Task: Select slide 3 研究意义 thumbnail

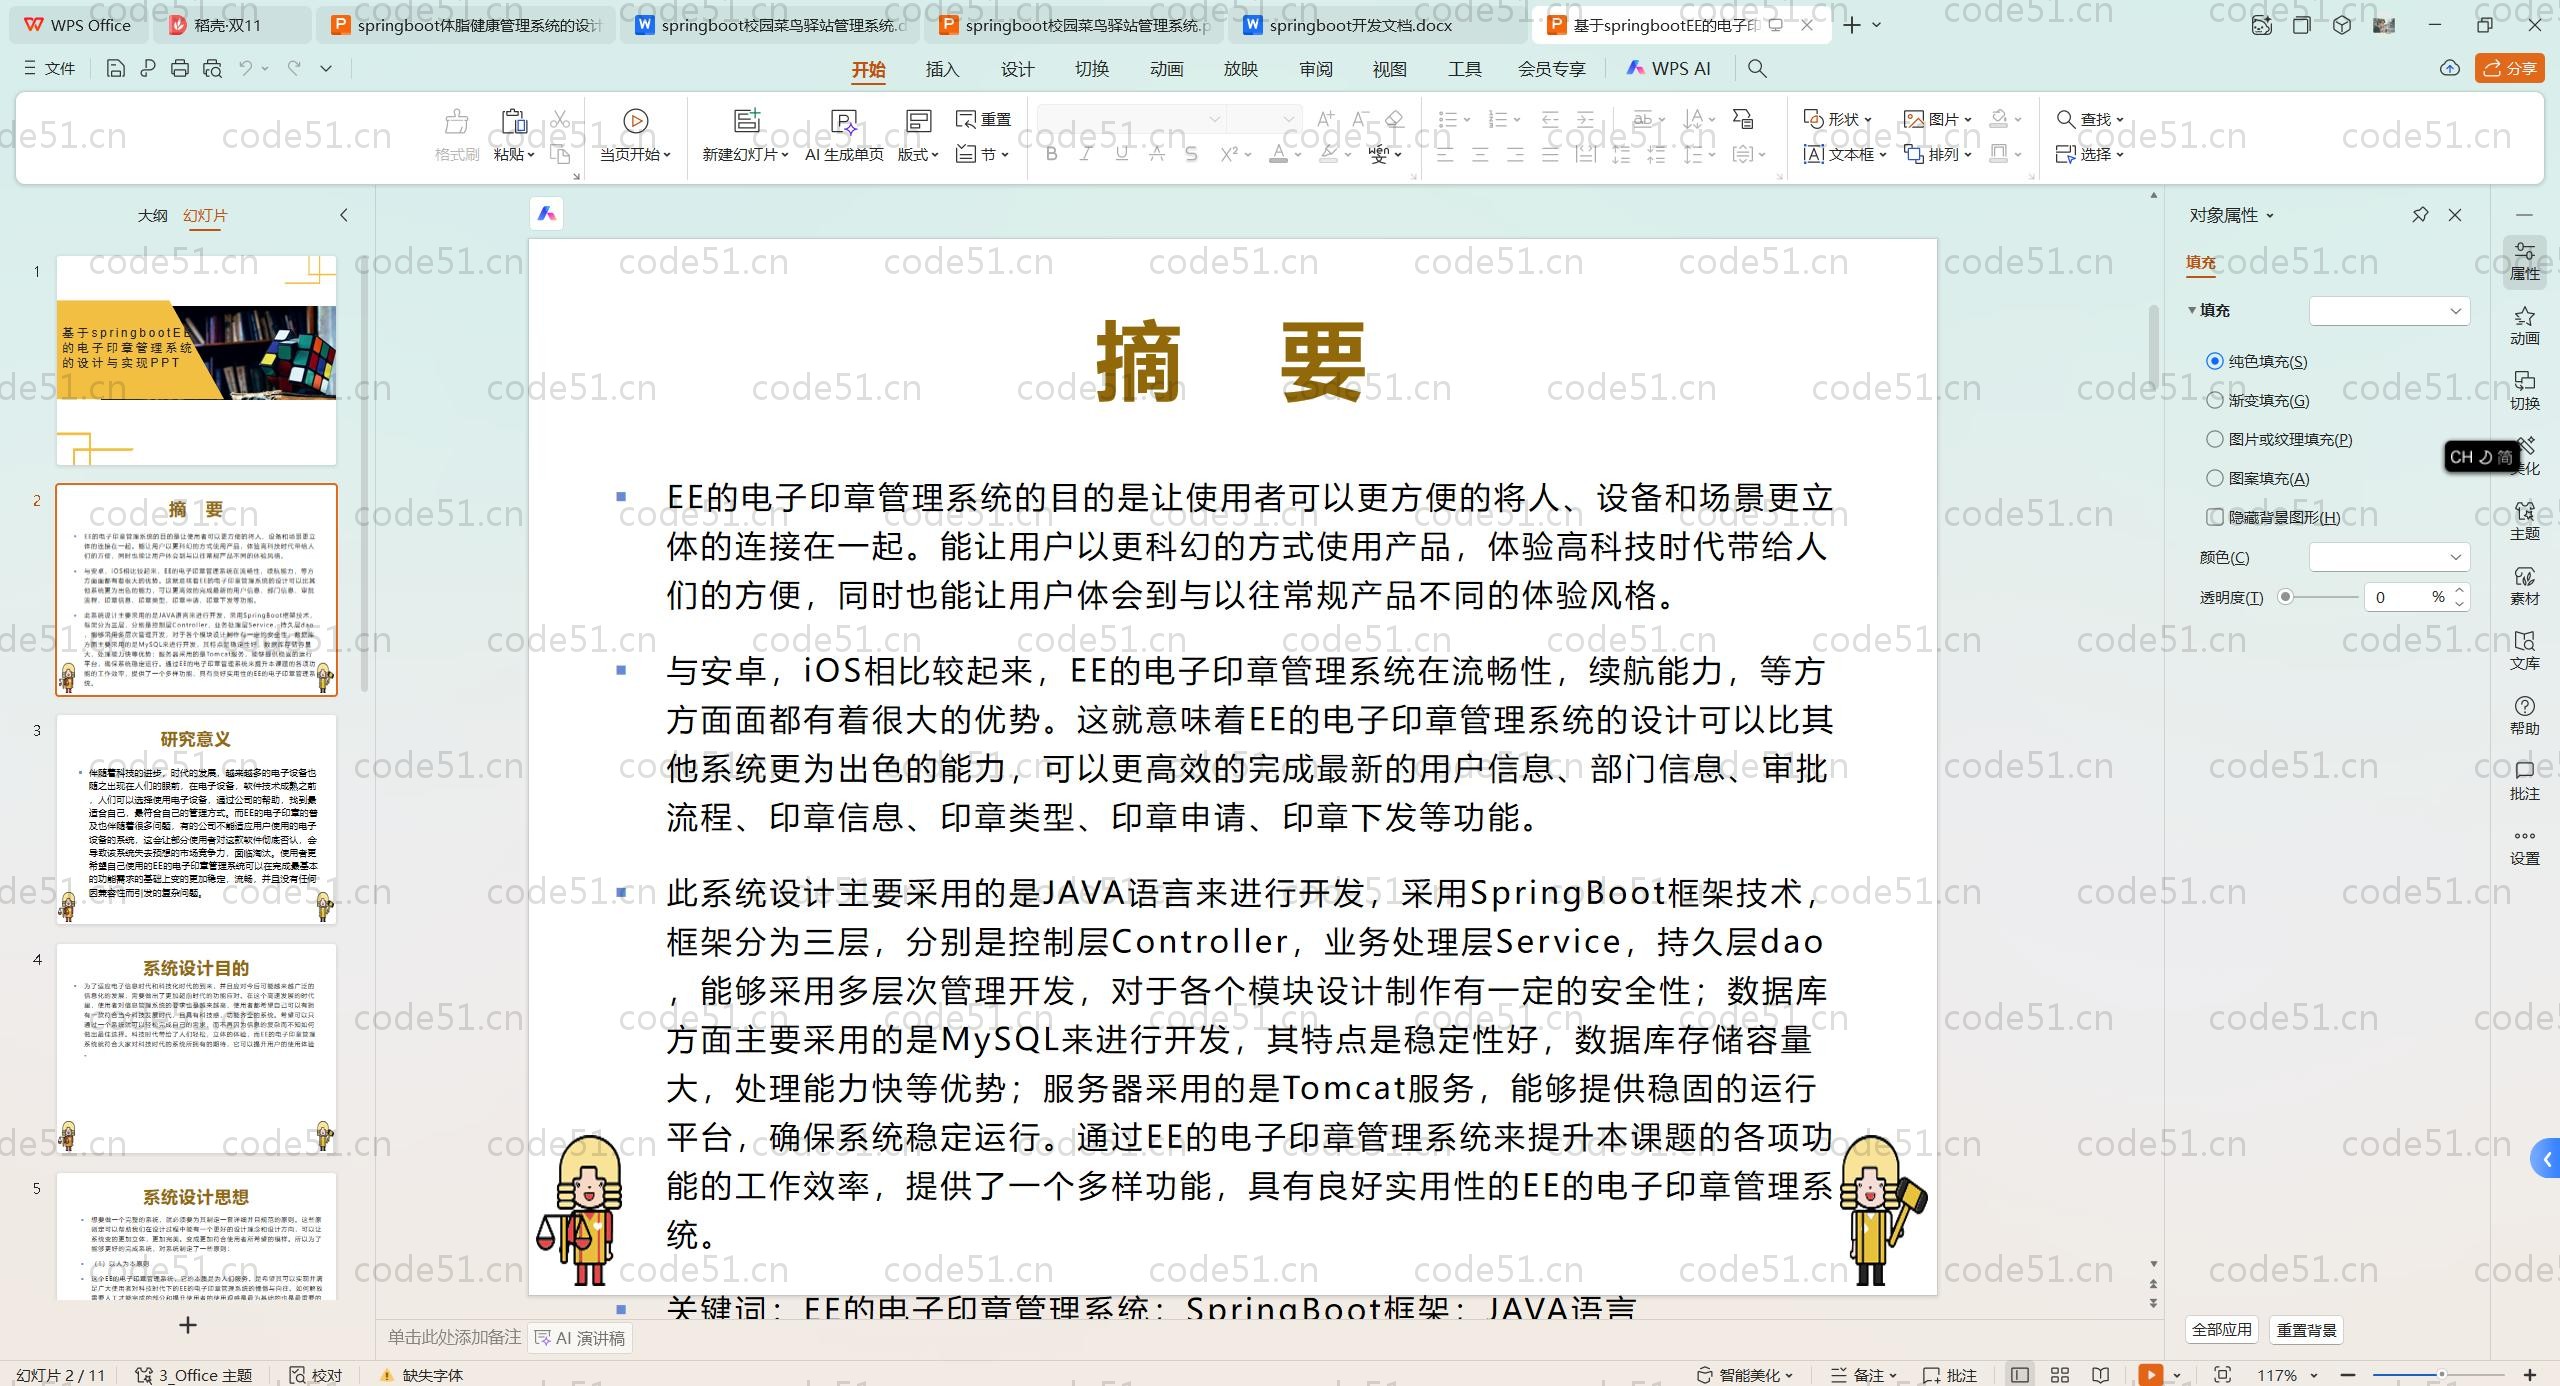Action: coord(196,819)
